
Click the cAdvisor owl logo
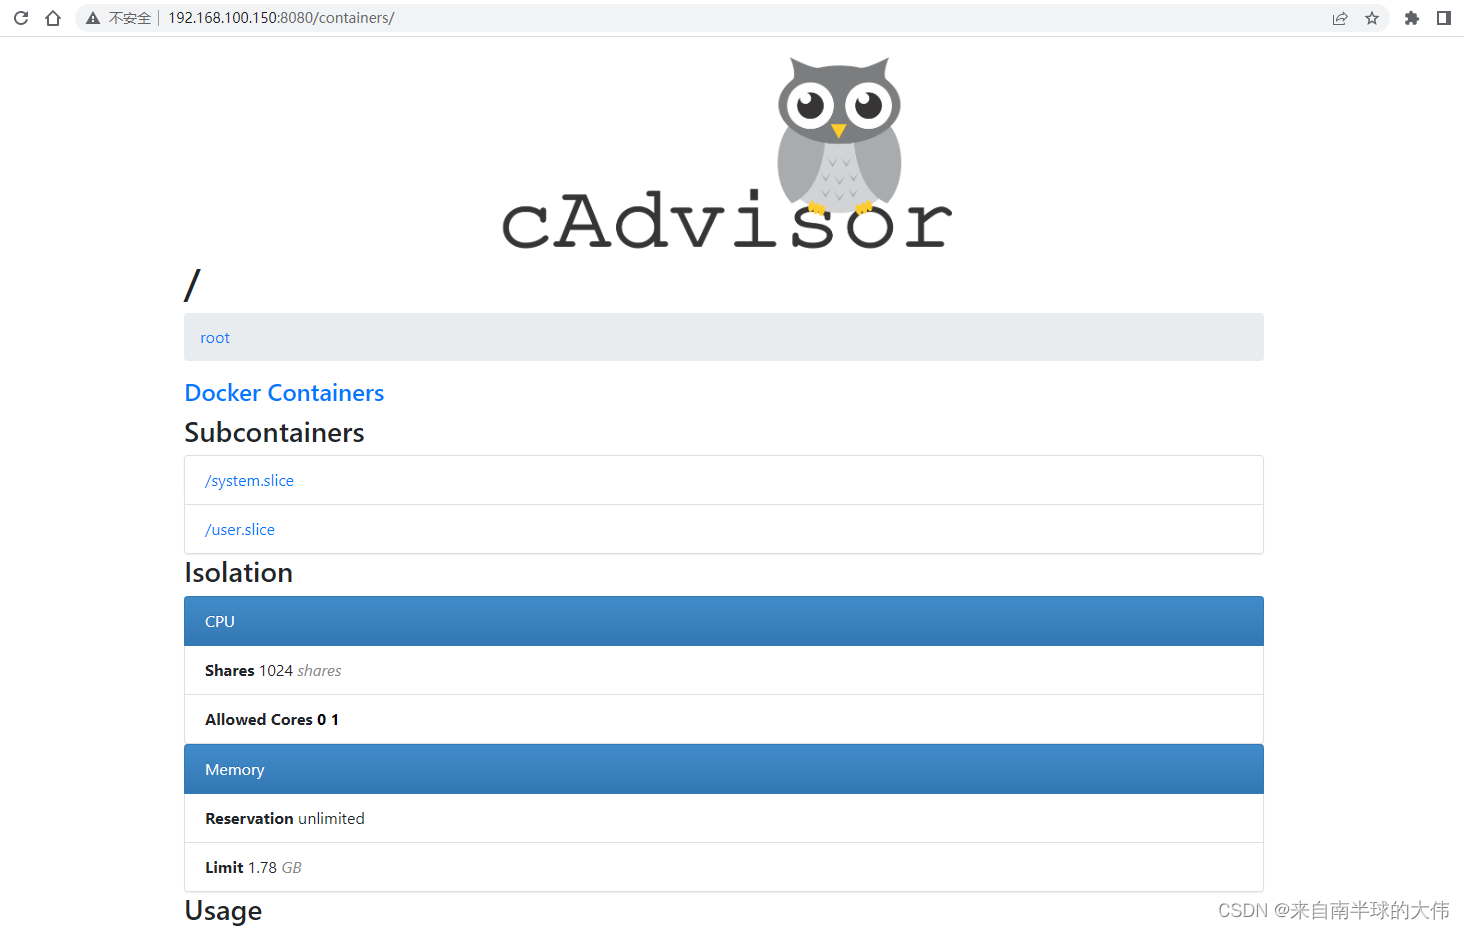[x=727, y=153]
